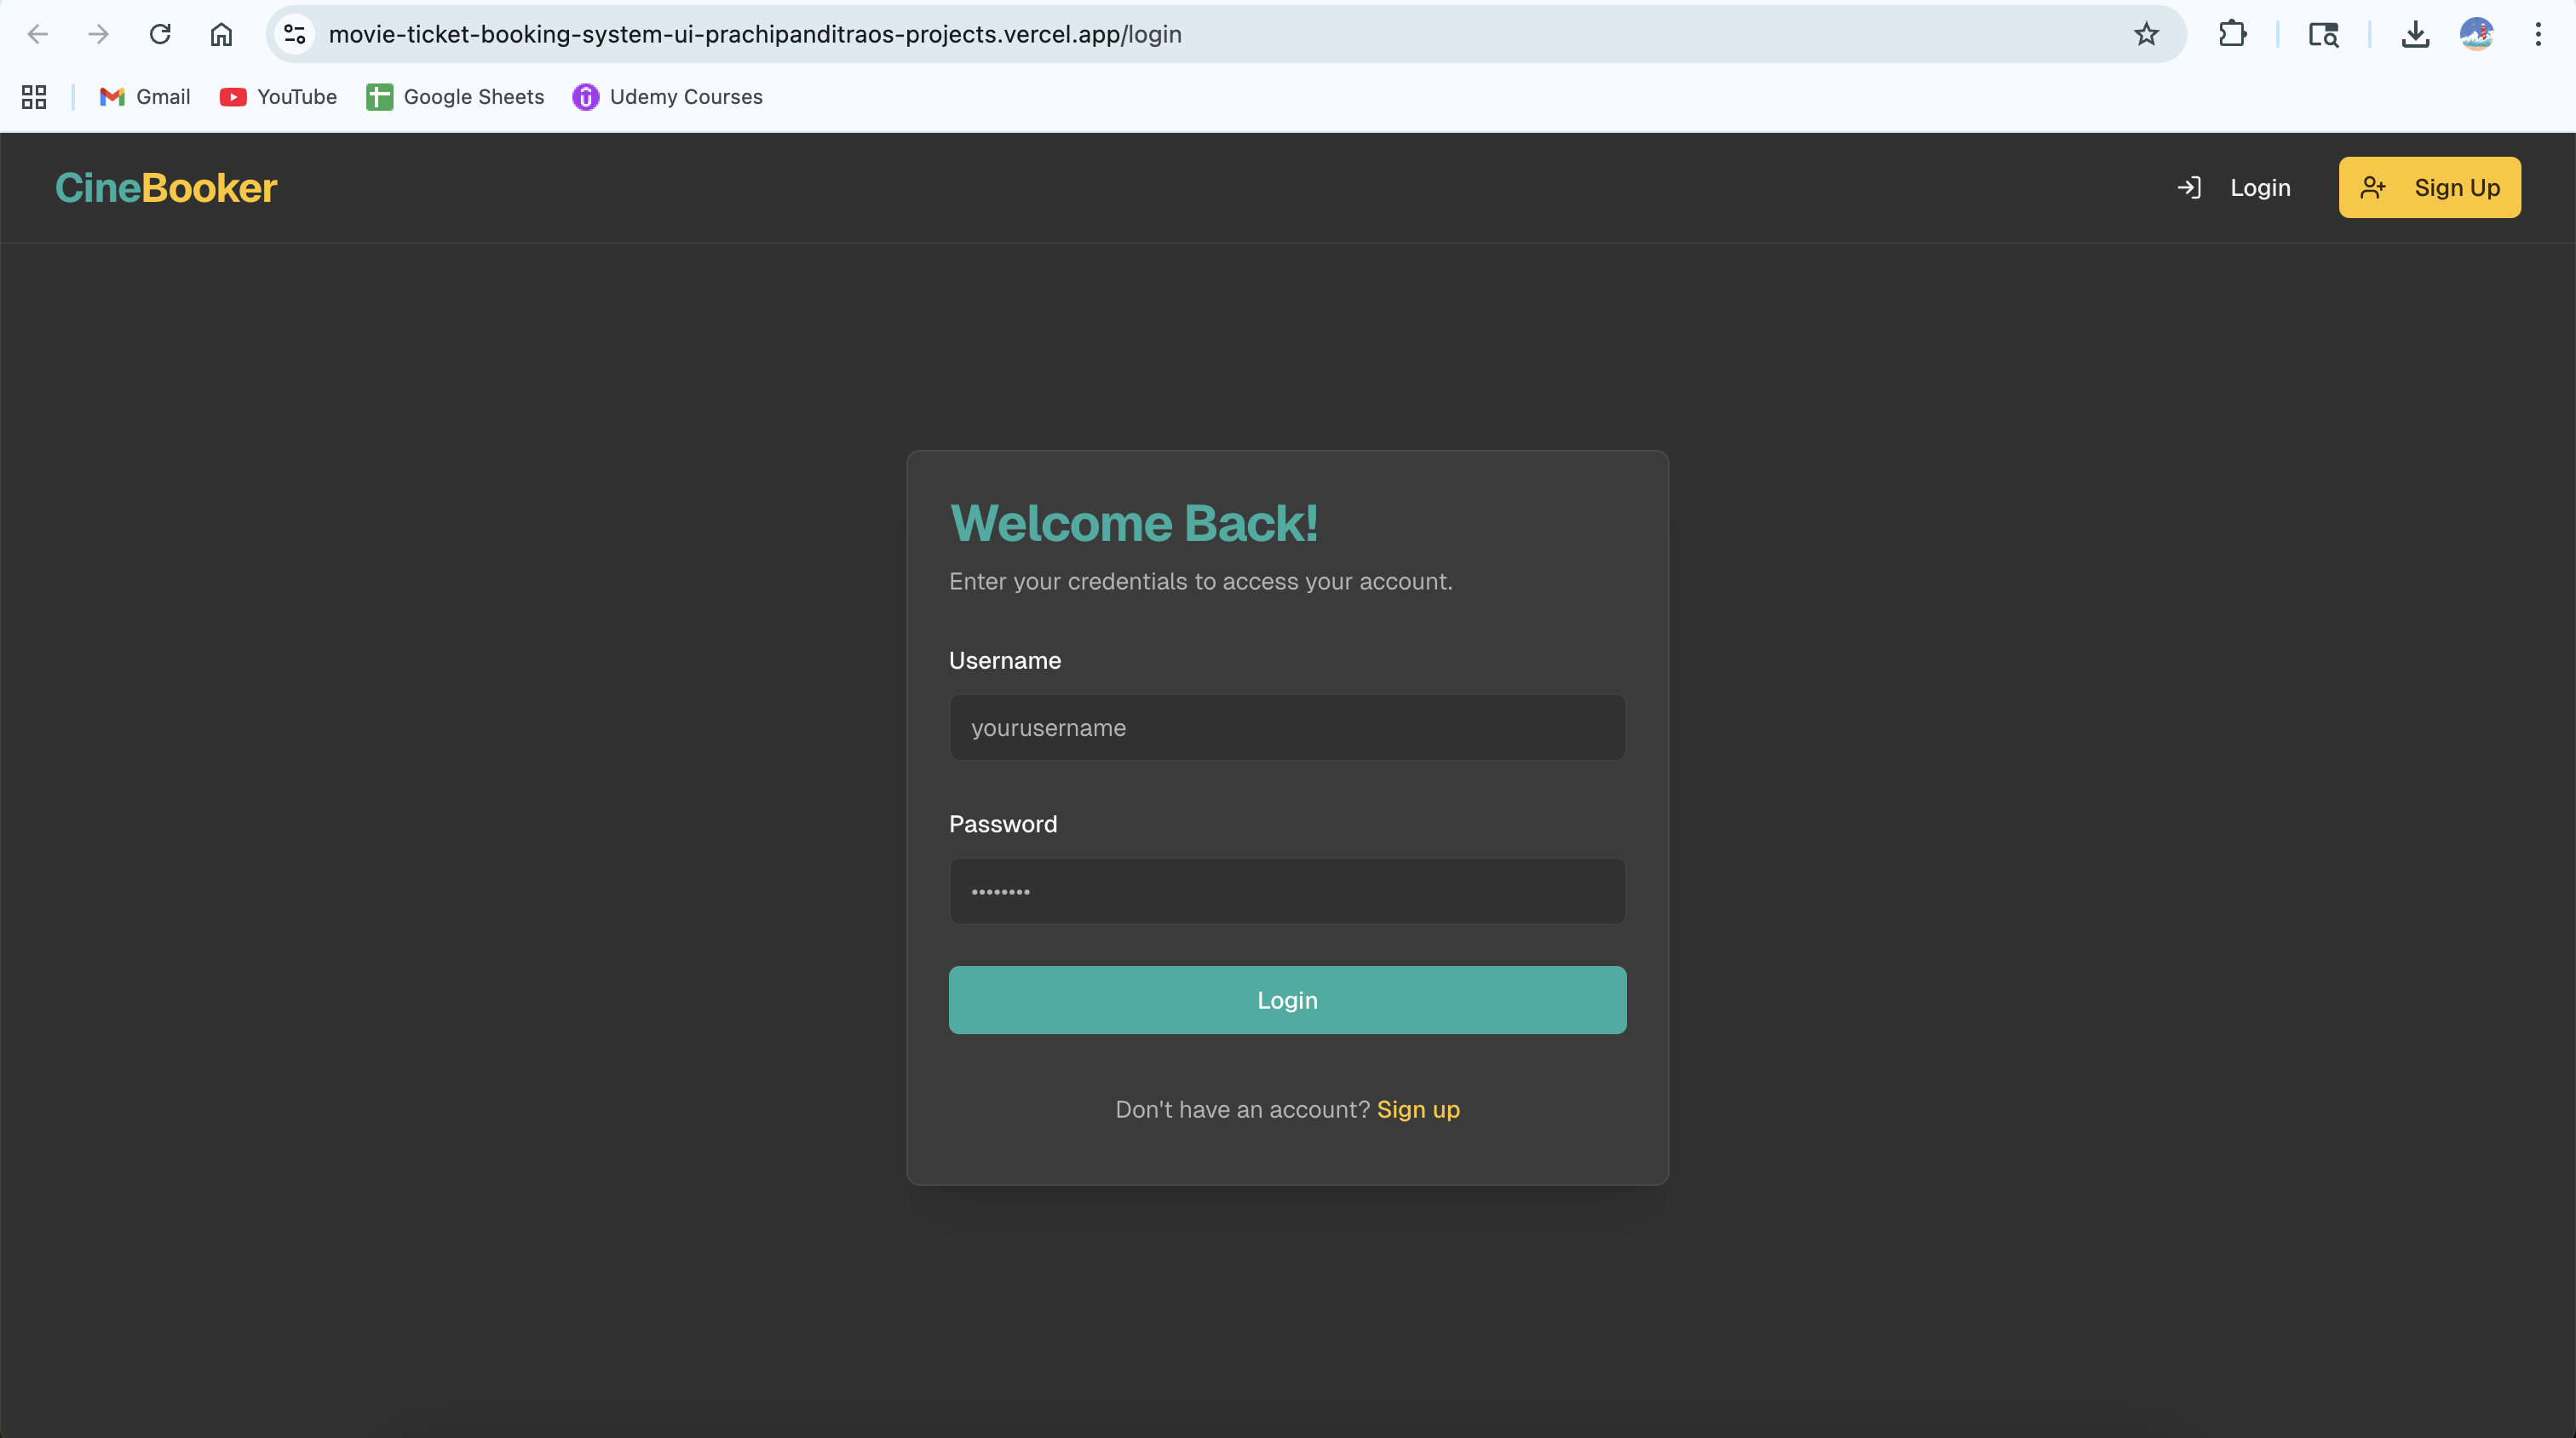2576x1438 pixels.
Task: Open the apps grid icon in bookmarks bar
Action: click(x=34, y=97)
